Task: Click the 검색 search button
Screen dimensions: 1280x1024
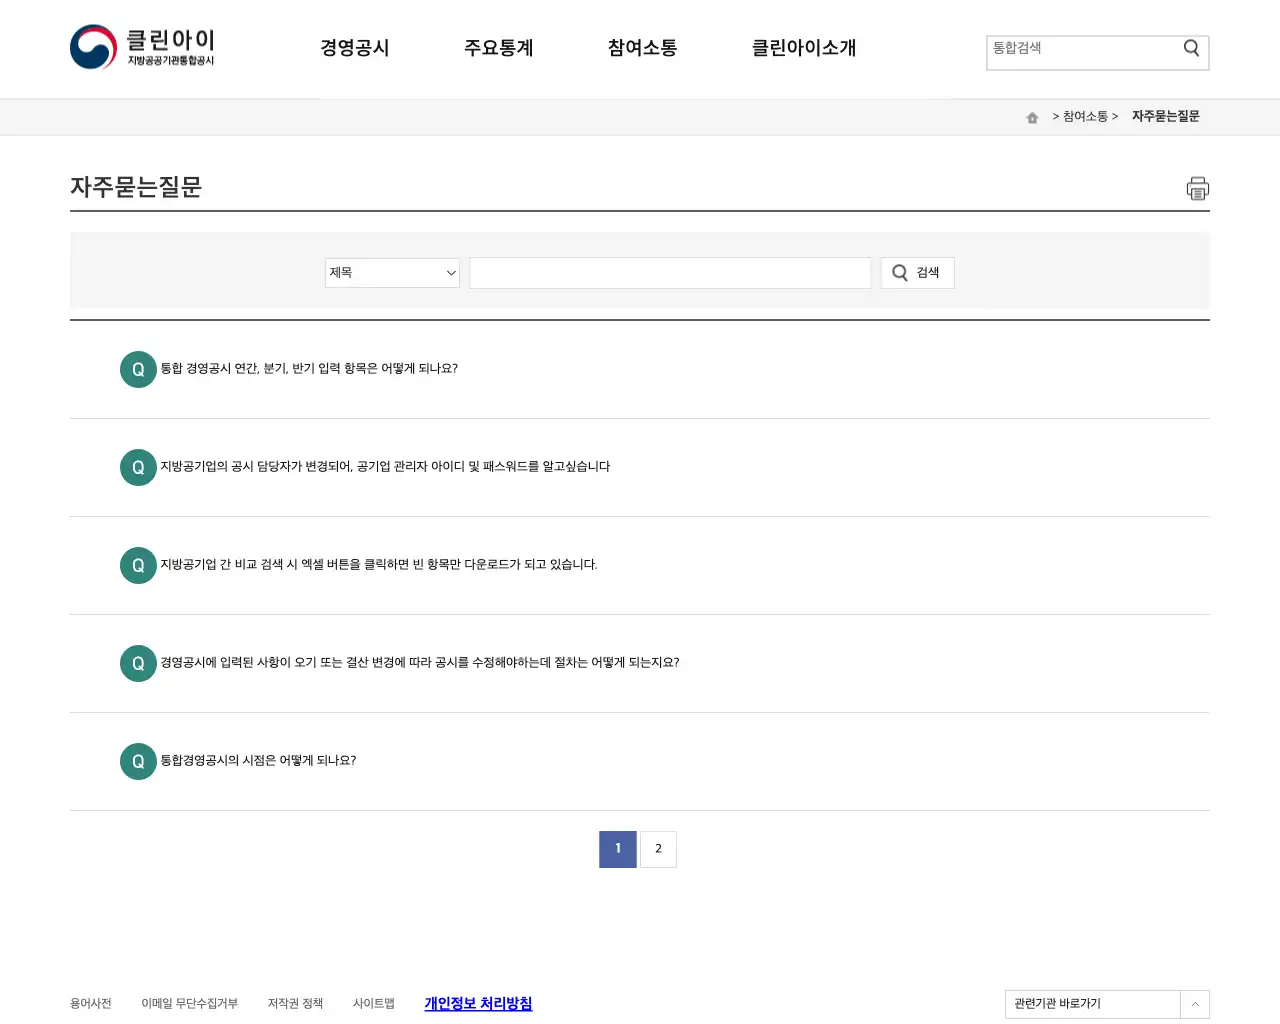Action: click(917, 272)
